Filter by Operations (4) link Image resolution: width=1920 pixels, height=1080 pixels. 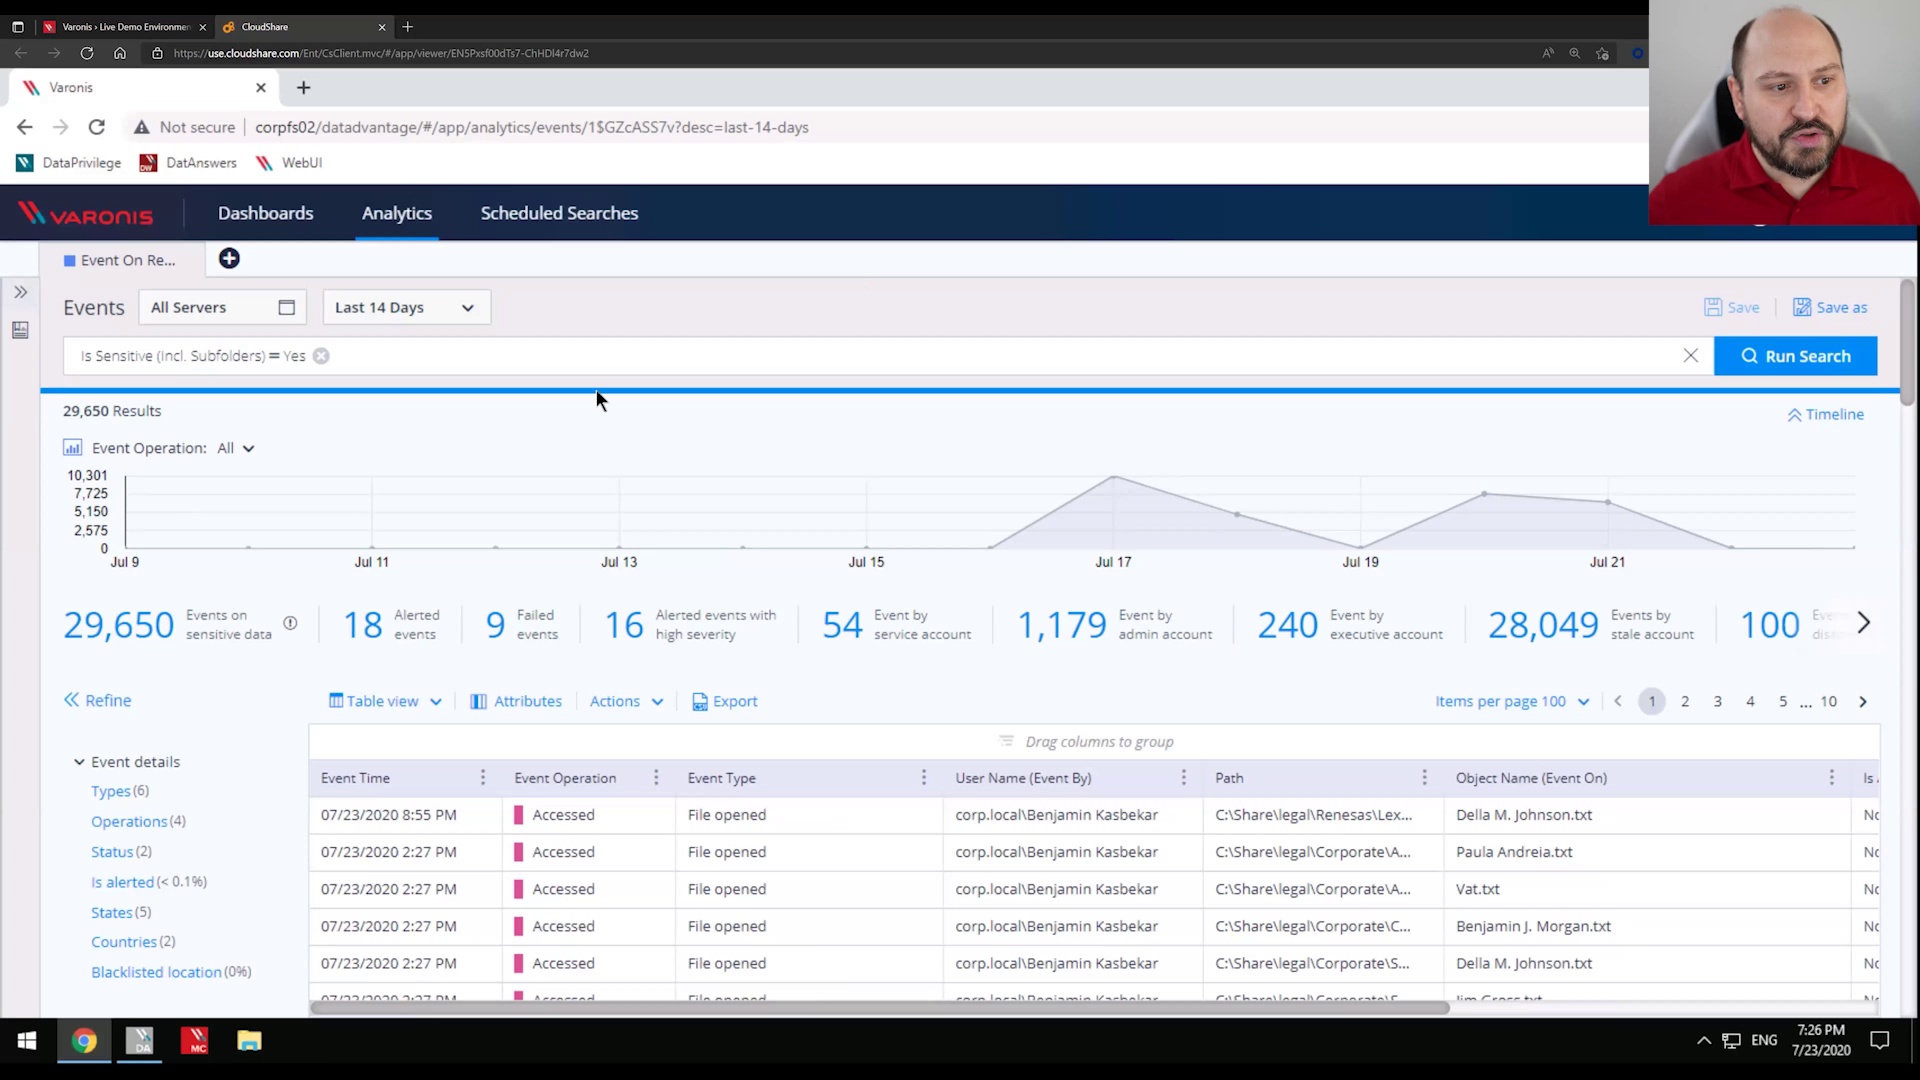(129, 821)
